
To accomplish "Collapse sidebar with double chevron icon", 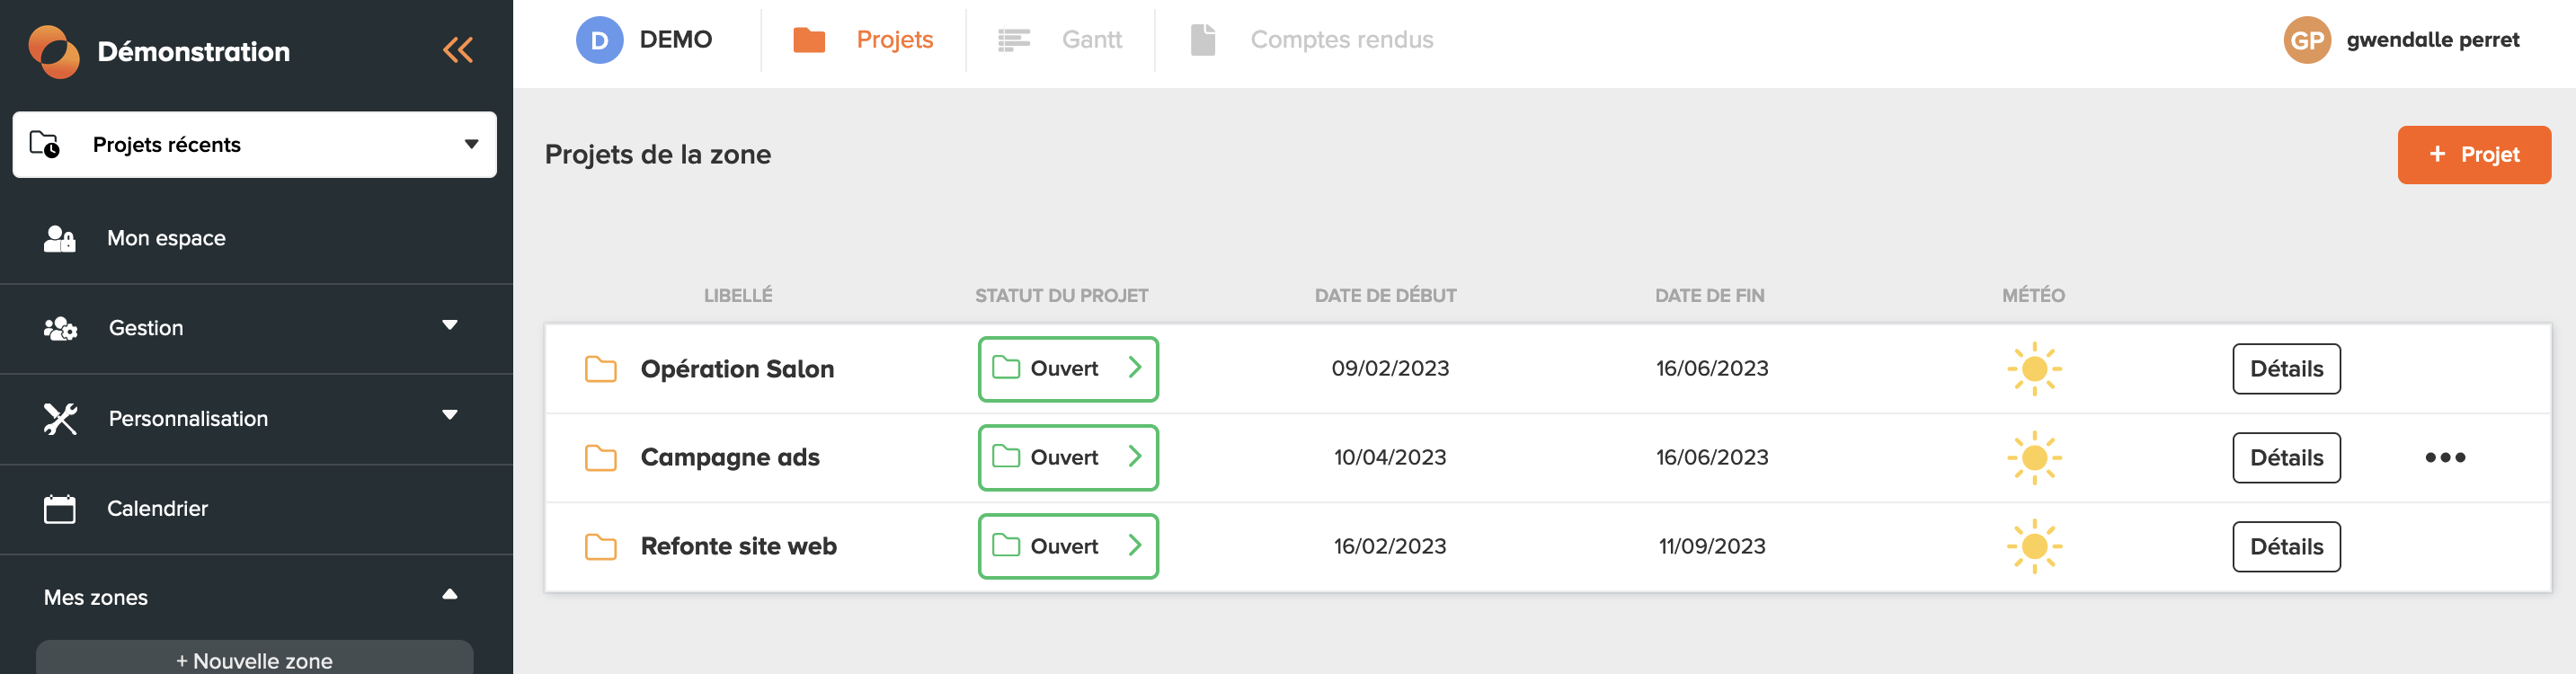I will pyautogui.click(x=458, y=50).
